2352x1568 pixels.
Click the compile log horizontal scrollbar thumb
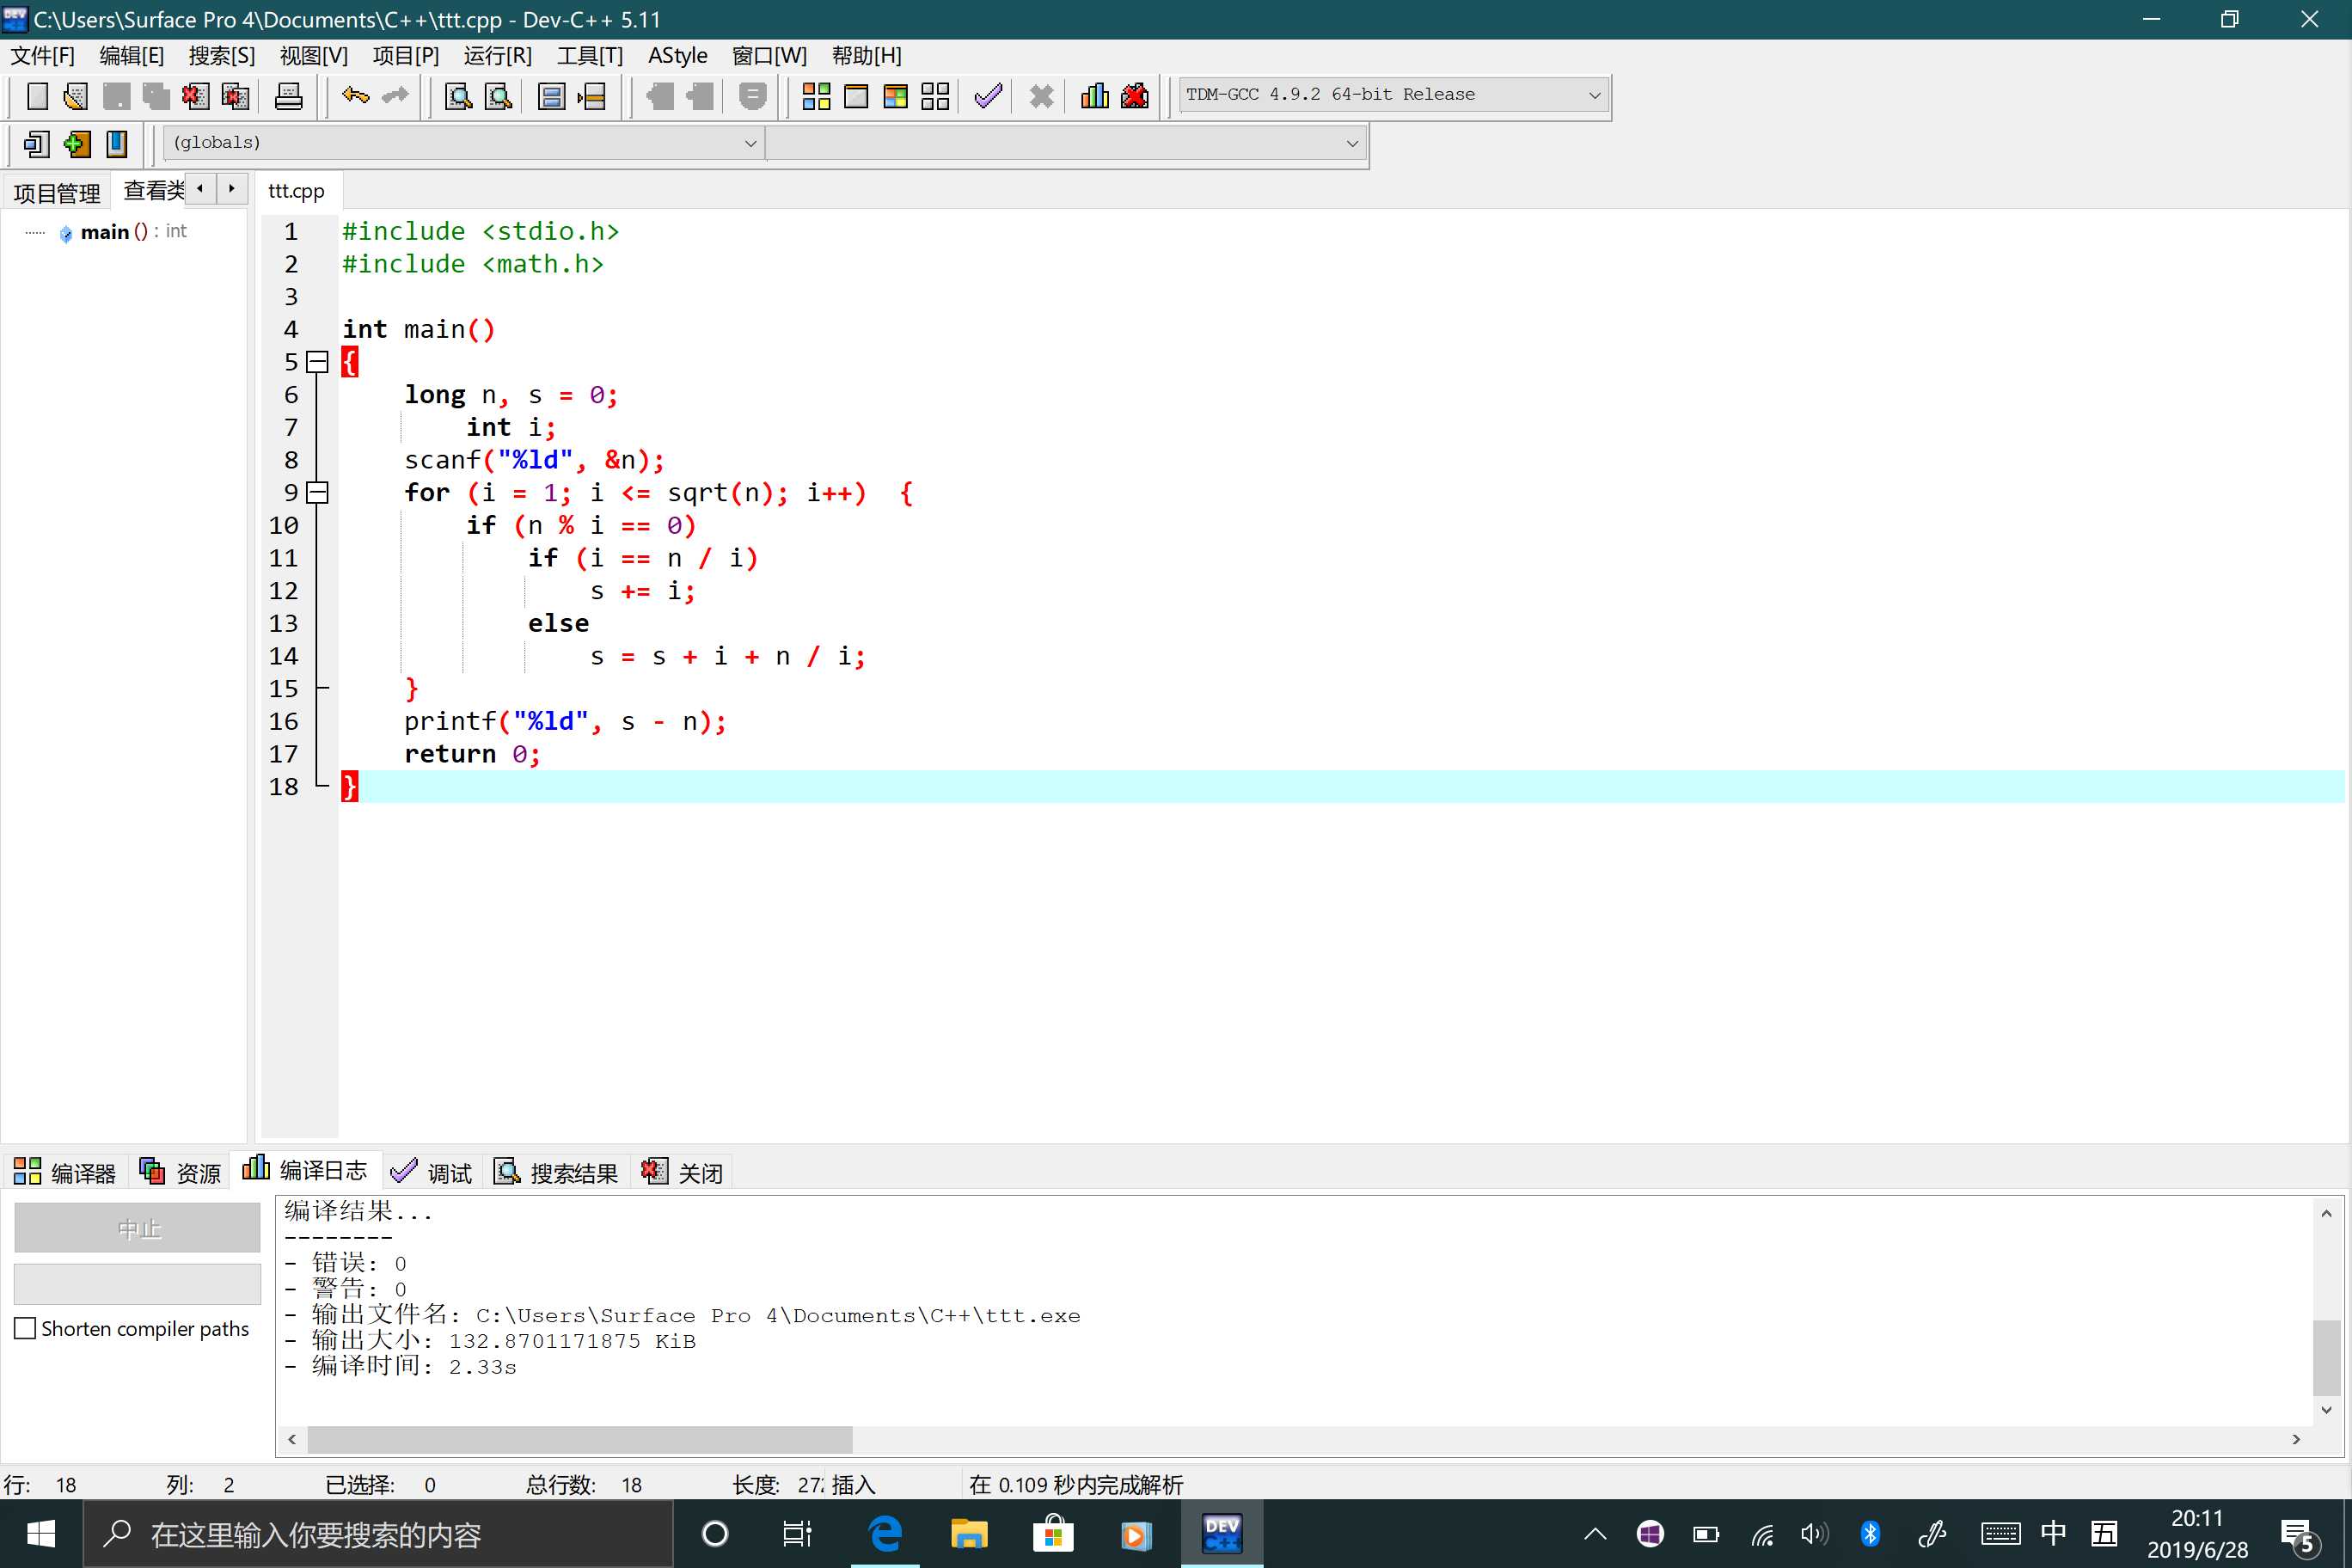point(580,1439)
